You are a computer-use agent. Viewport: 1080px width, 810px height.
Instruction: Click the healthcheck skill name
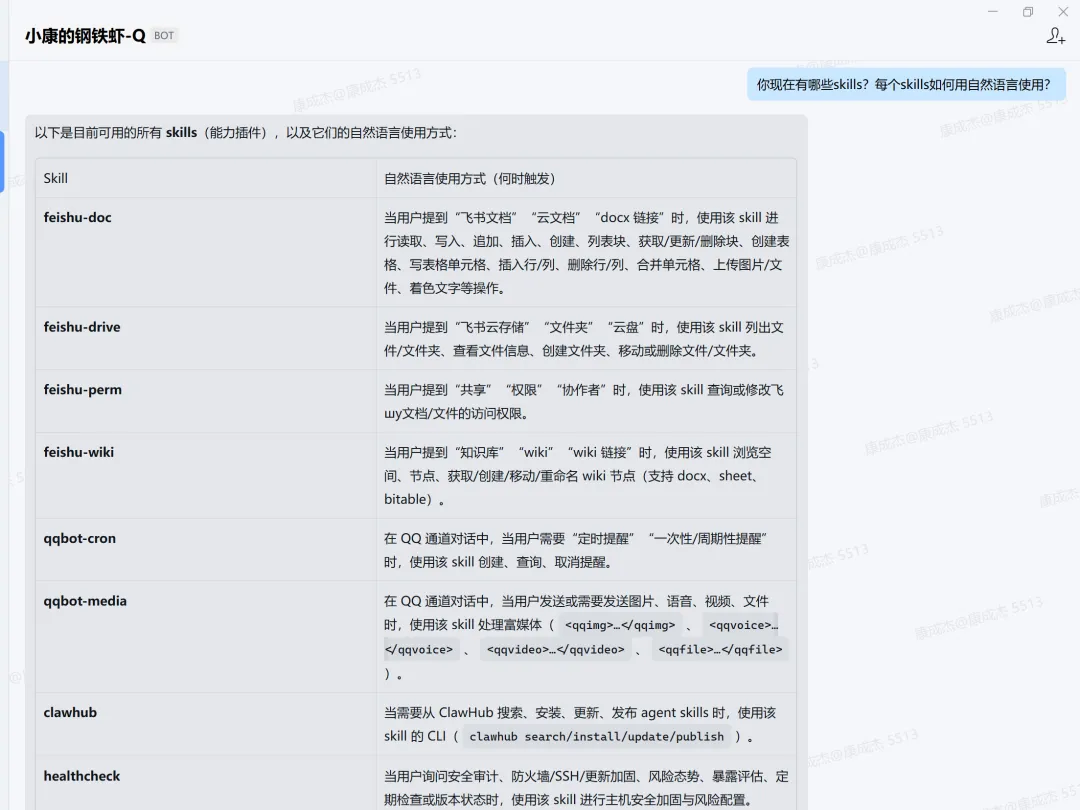tap(82, 776)
